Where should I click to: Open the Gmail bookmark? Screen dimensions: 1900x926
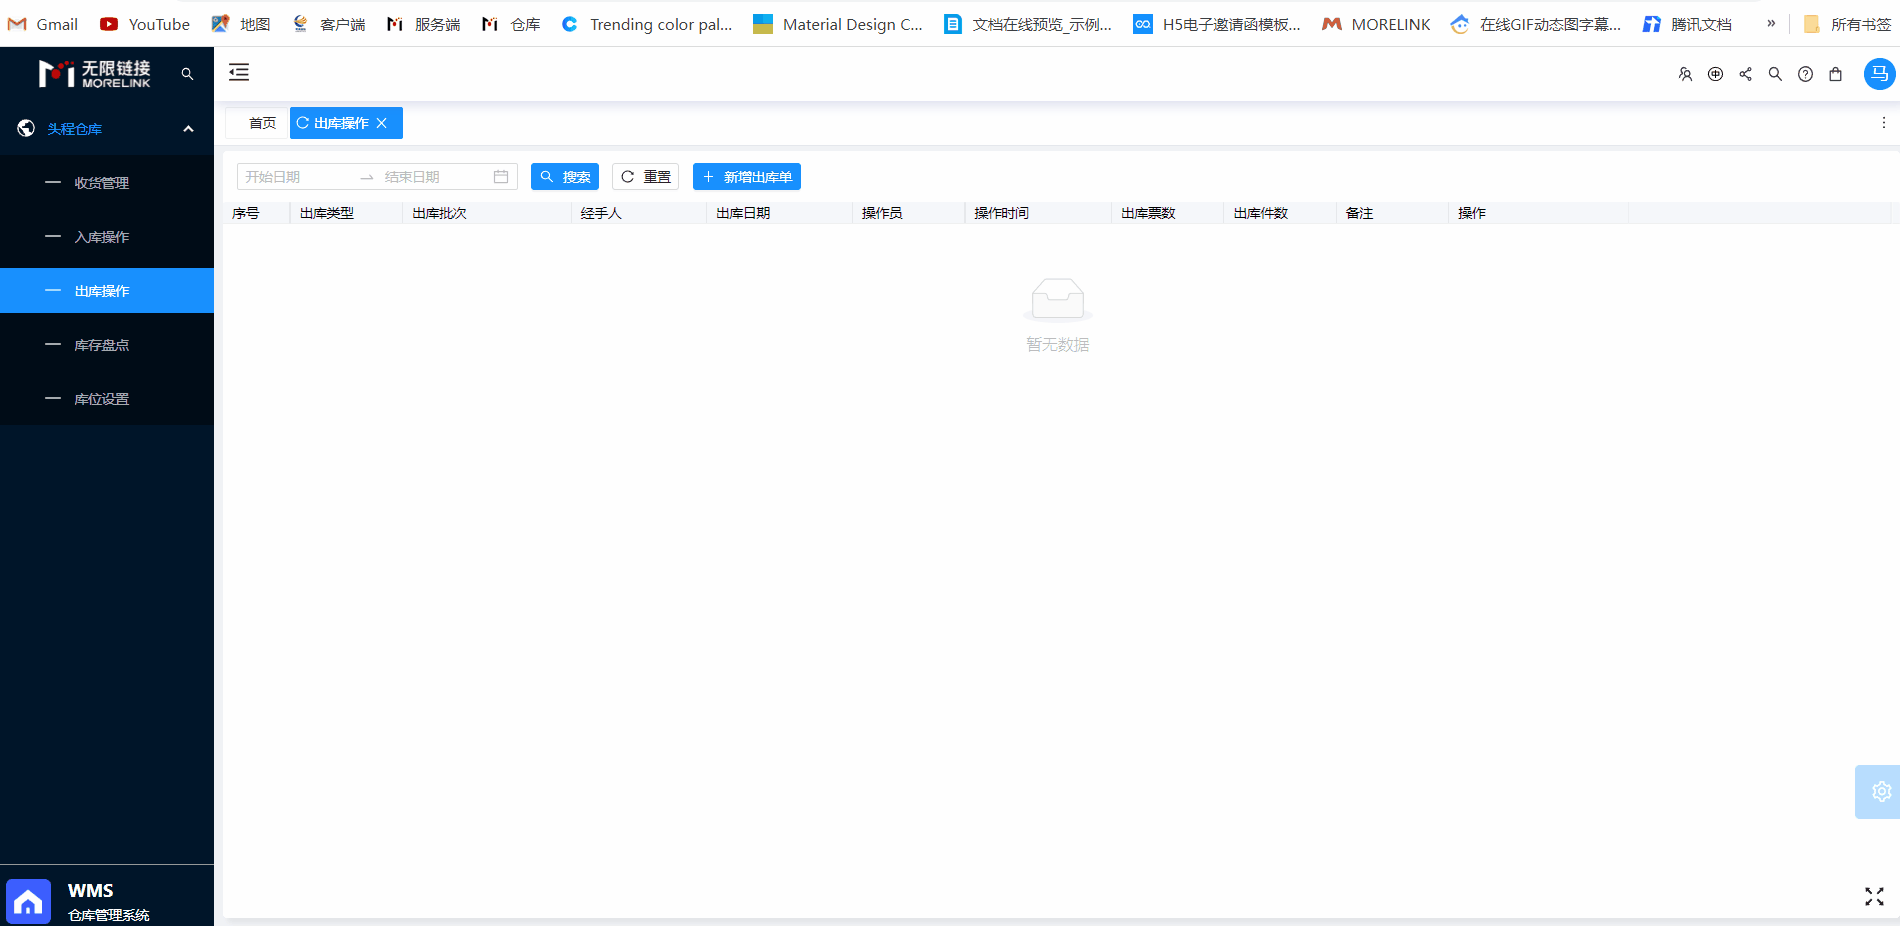tap(43, 24)
